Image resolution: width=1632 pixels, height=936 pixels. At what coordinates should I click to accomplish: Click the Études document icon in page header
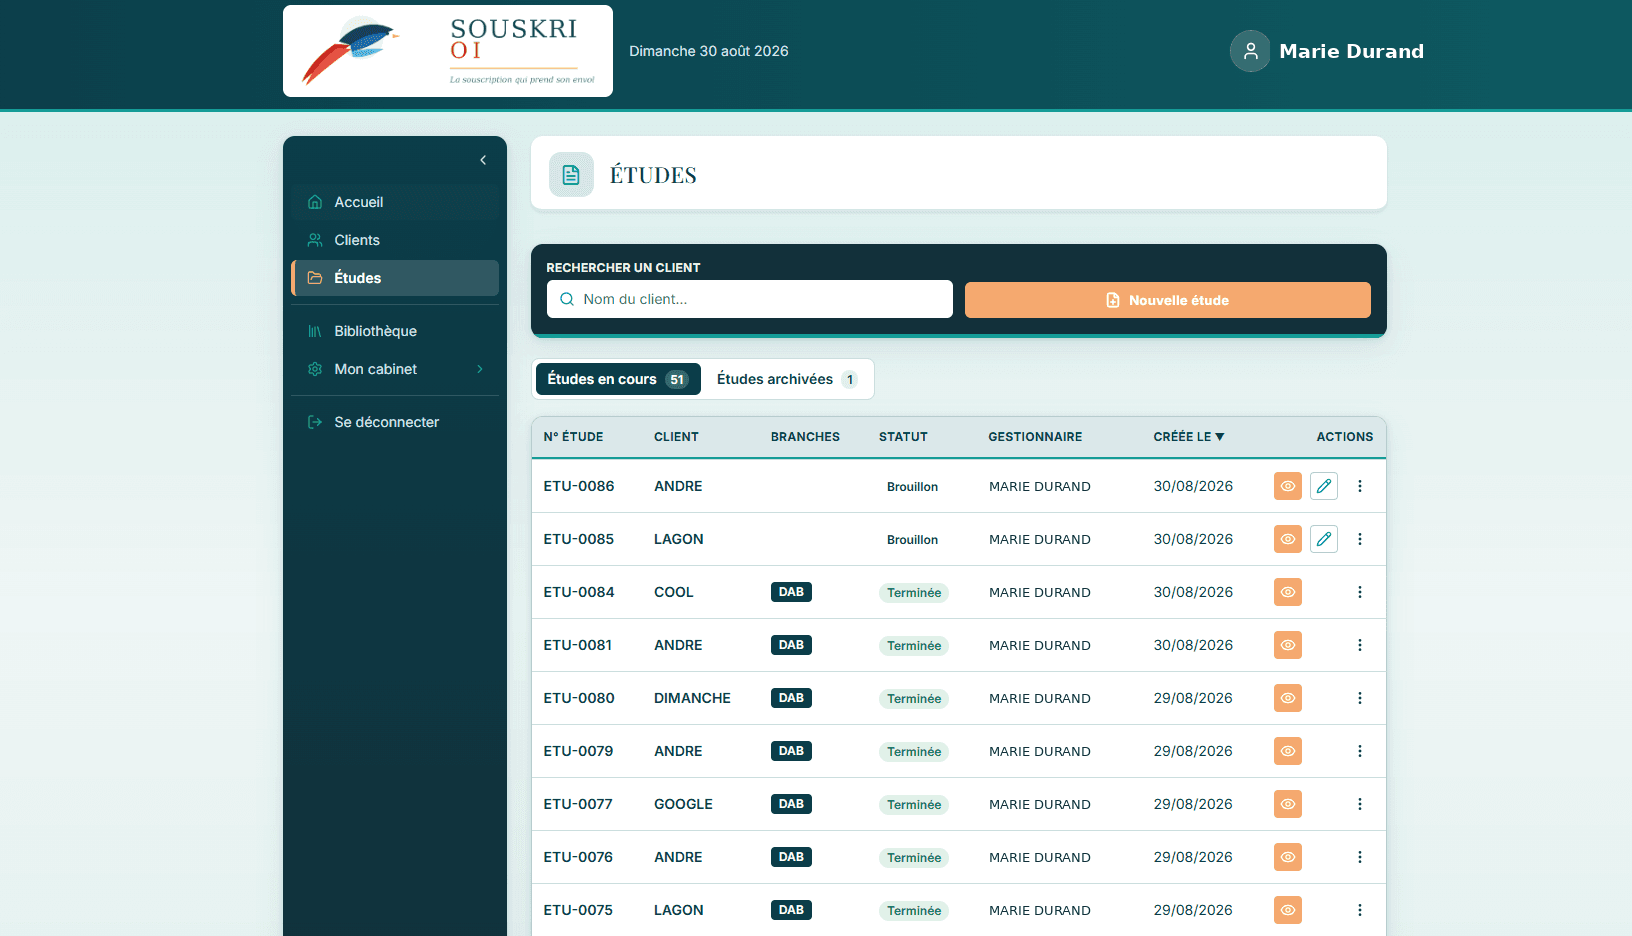click(571, 175)
